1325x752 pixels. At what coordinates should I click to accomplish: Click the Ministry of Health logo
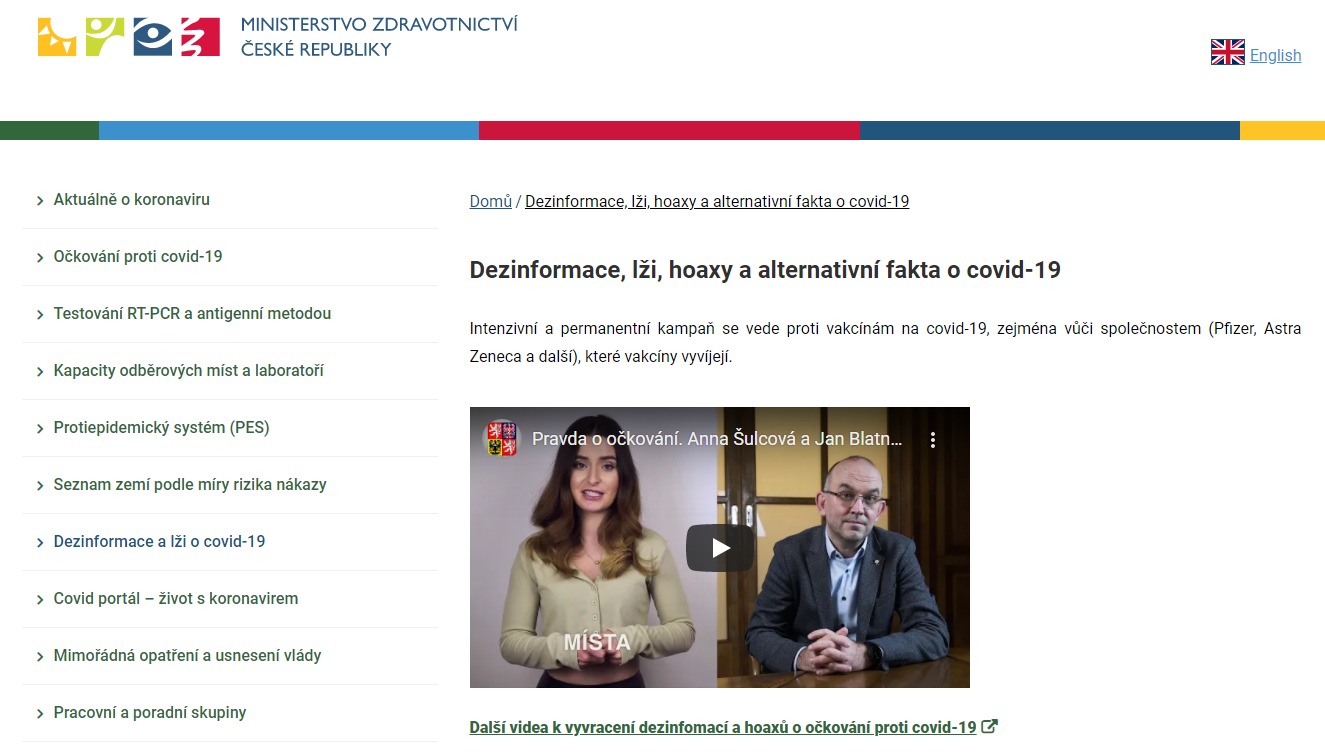coord(278,37)
